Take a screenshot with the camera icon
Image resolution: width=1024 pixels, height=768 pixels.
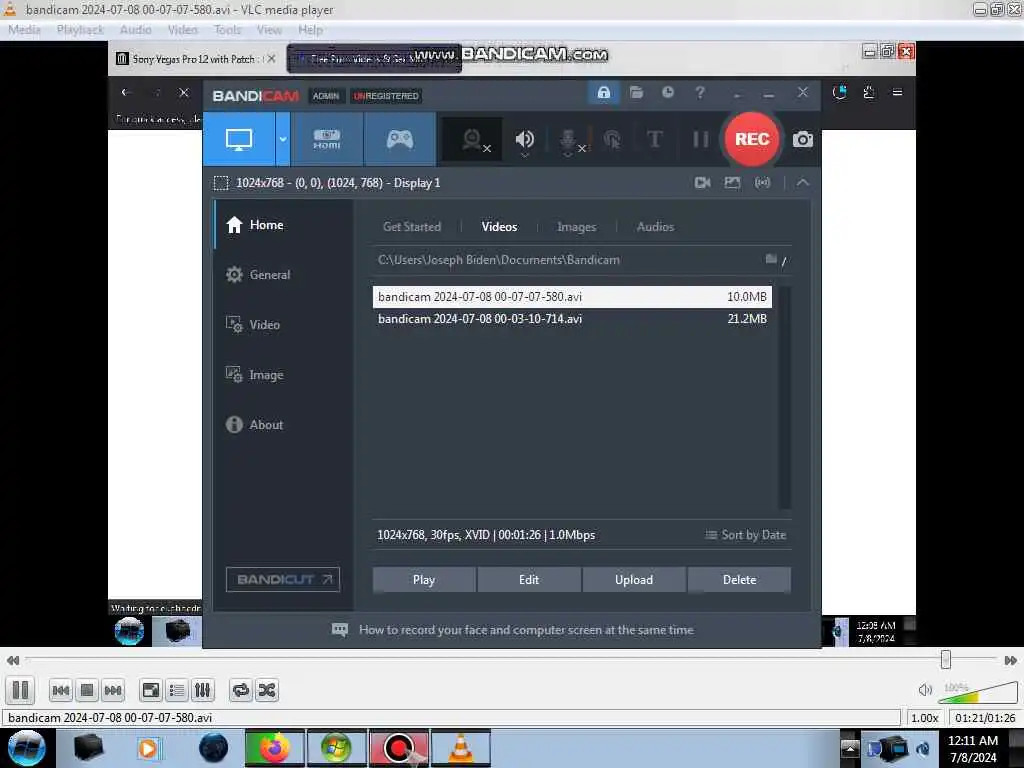tap(803, 139)
